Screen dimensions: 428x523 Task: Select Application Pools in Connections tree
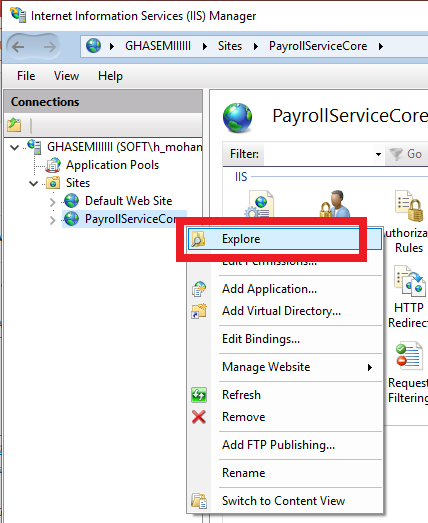click(x=112, y=165)
